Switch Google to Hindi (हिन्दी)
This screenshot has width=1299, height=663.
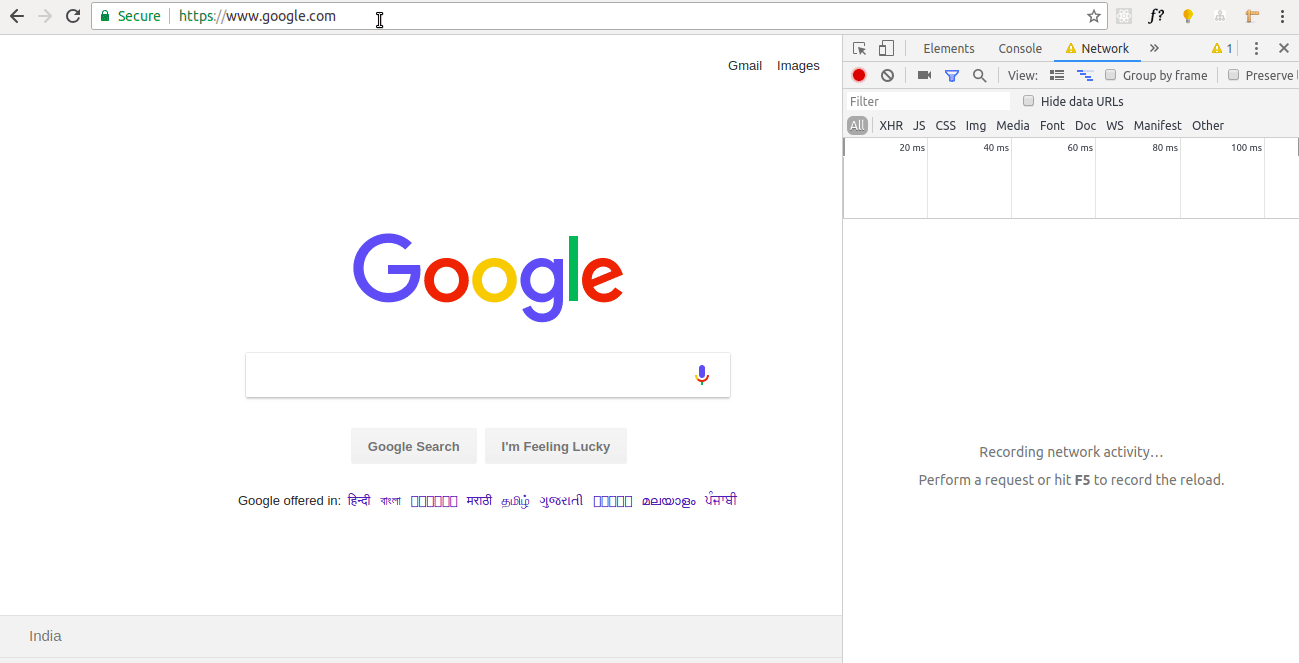point(359,500)
